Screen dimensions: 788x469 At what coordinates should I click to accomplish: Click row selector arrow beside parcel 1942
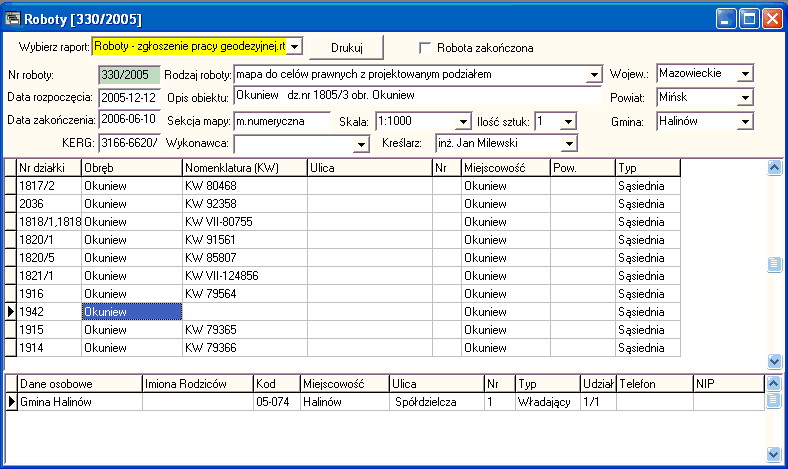click(x=11, y=312)
